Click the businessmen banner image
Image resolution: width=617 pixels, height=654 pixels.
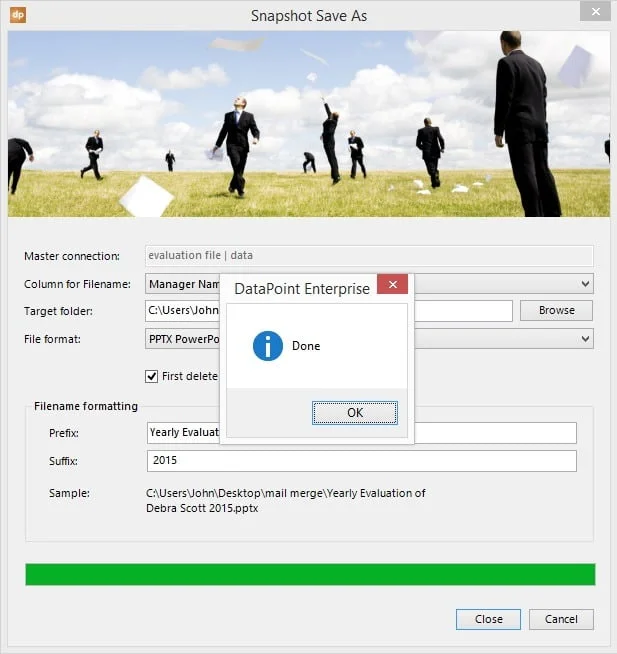(x=308, y=123)
